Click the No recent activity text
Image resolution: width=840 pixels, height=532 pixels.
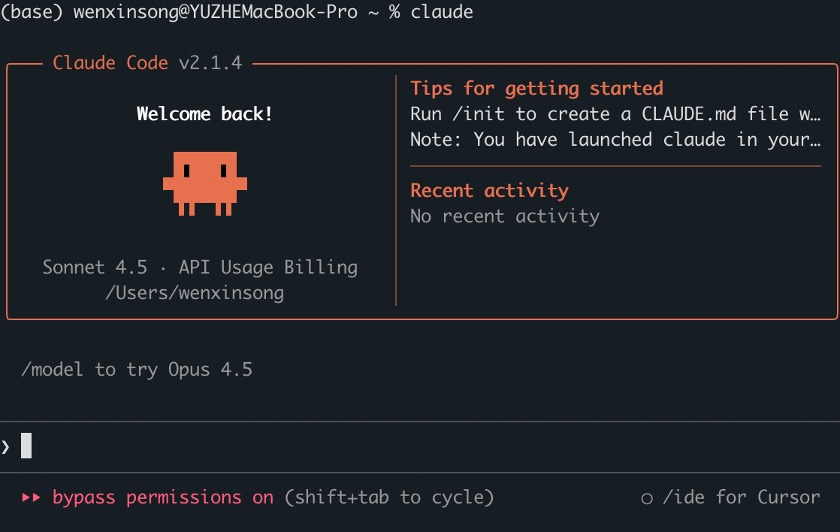click(505, 216)
